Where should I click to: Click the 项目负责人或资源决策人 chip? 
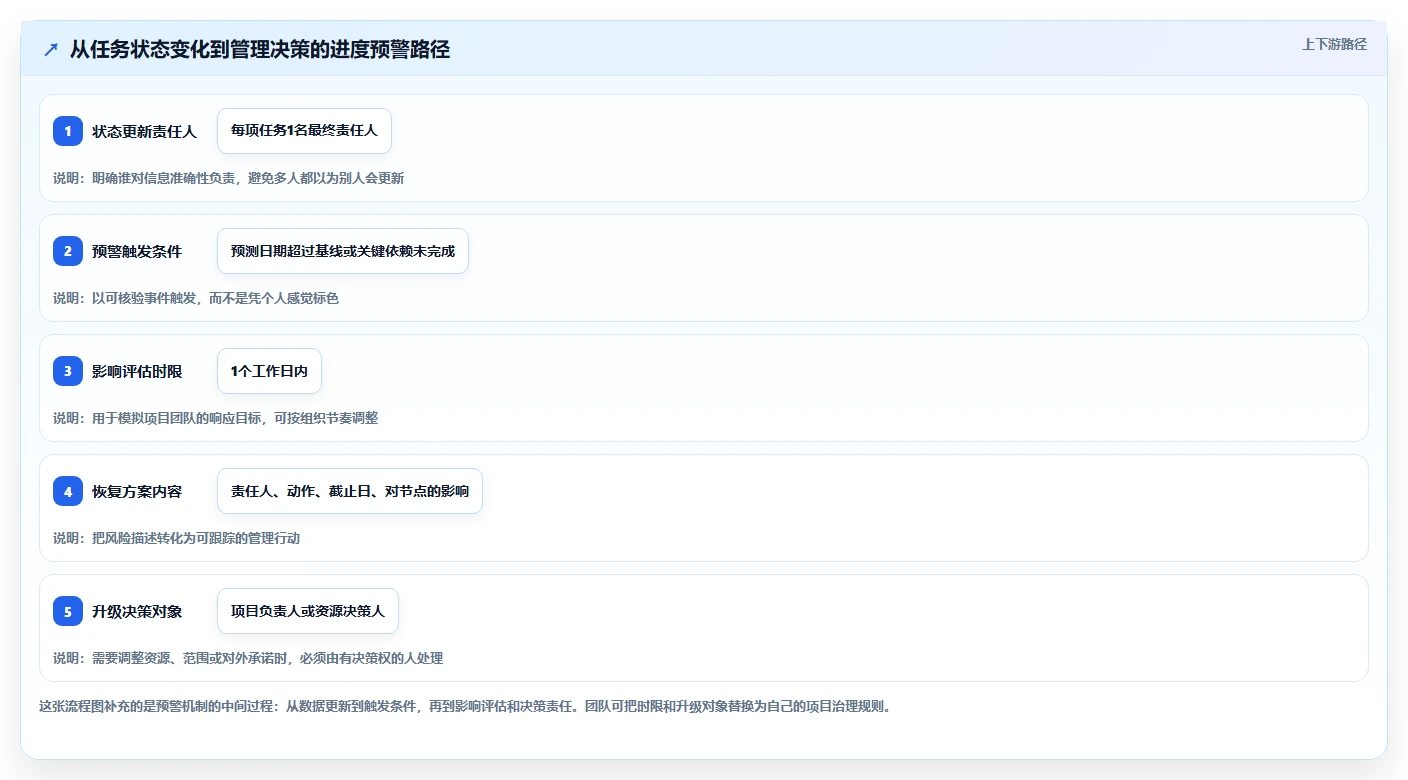(x=308, y=611)
